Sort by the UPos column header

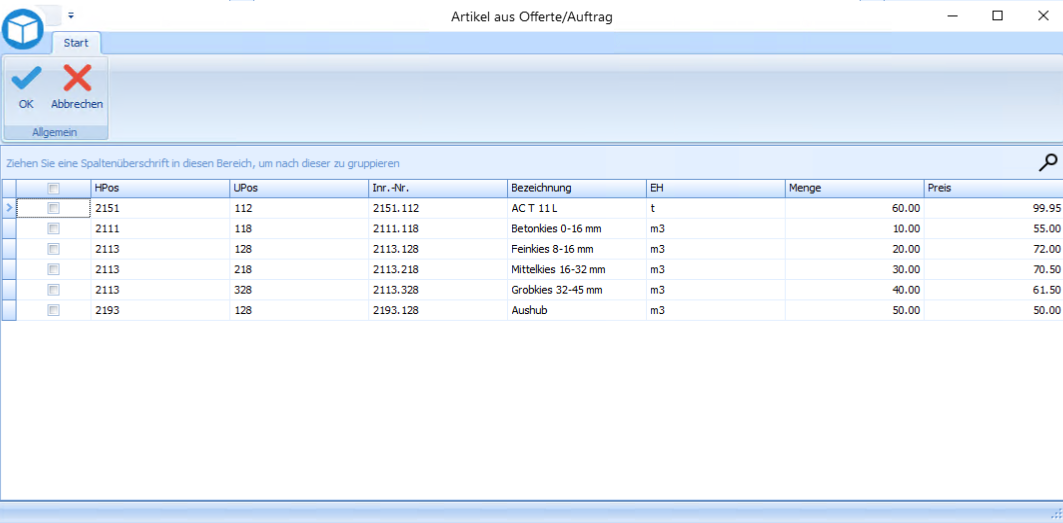(299, 189)
